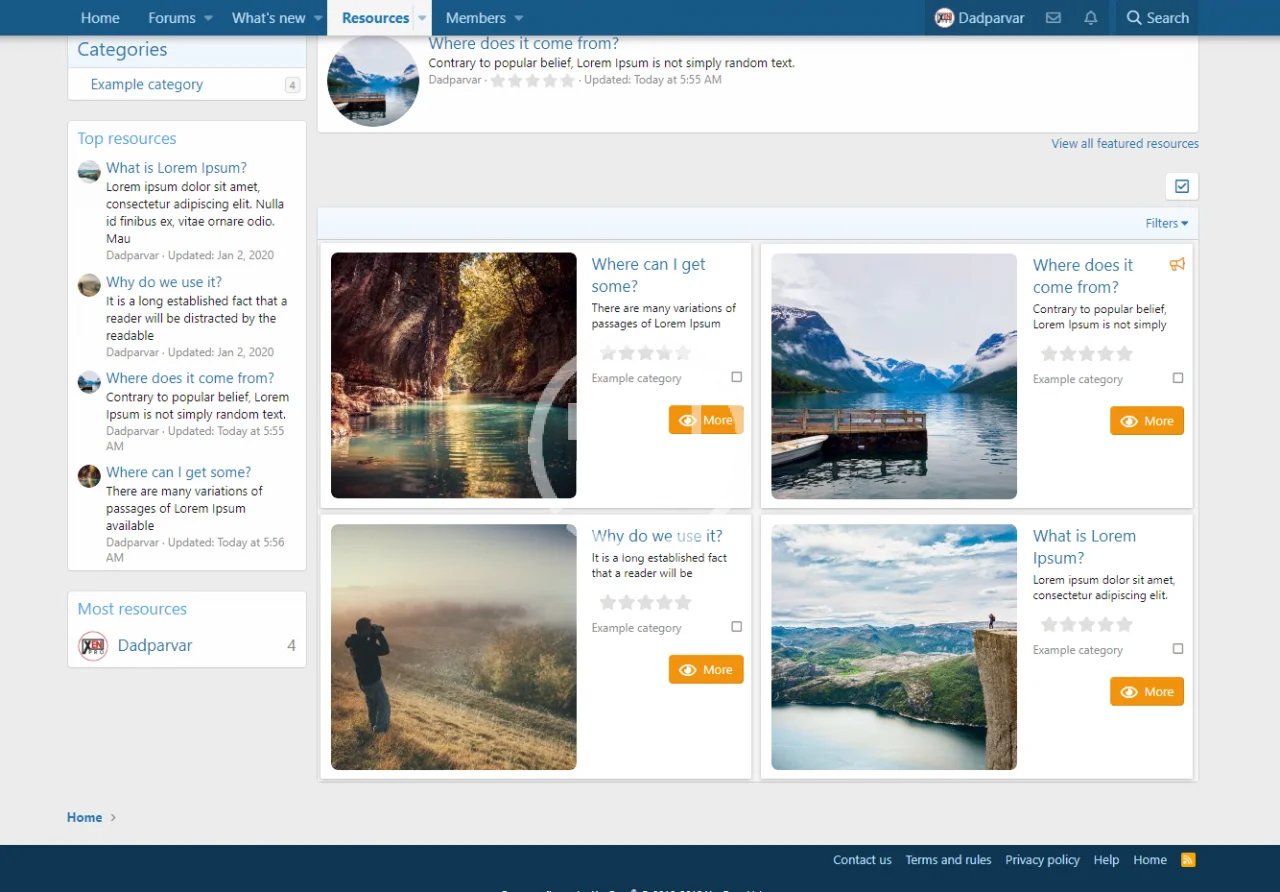Image resolution: width=1280 pixels, height=892 pixels.
Task: Expand the Filters dropdown
Action: point(1166,223)
